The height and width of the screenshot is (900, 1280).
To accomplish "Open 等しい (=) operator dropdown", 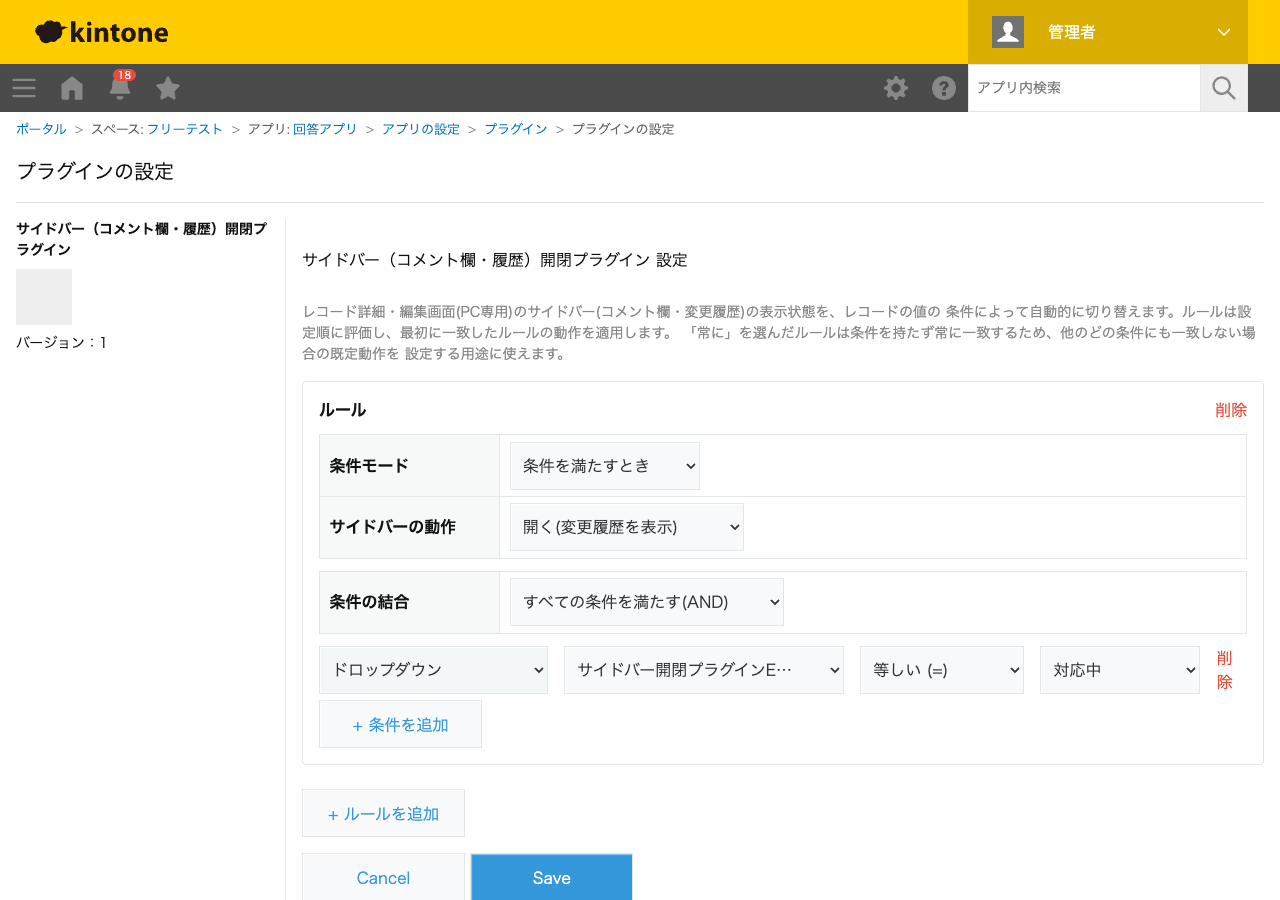I will coord(942,670).
